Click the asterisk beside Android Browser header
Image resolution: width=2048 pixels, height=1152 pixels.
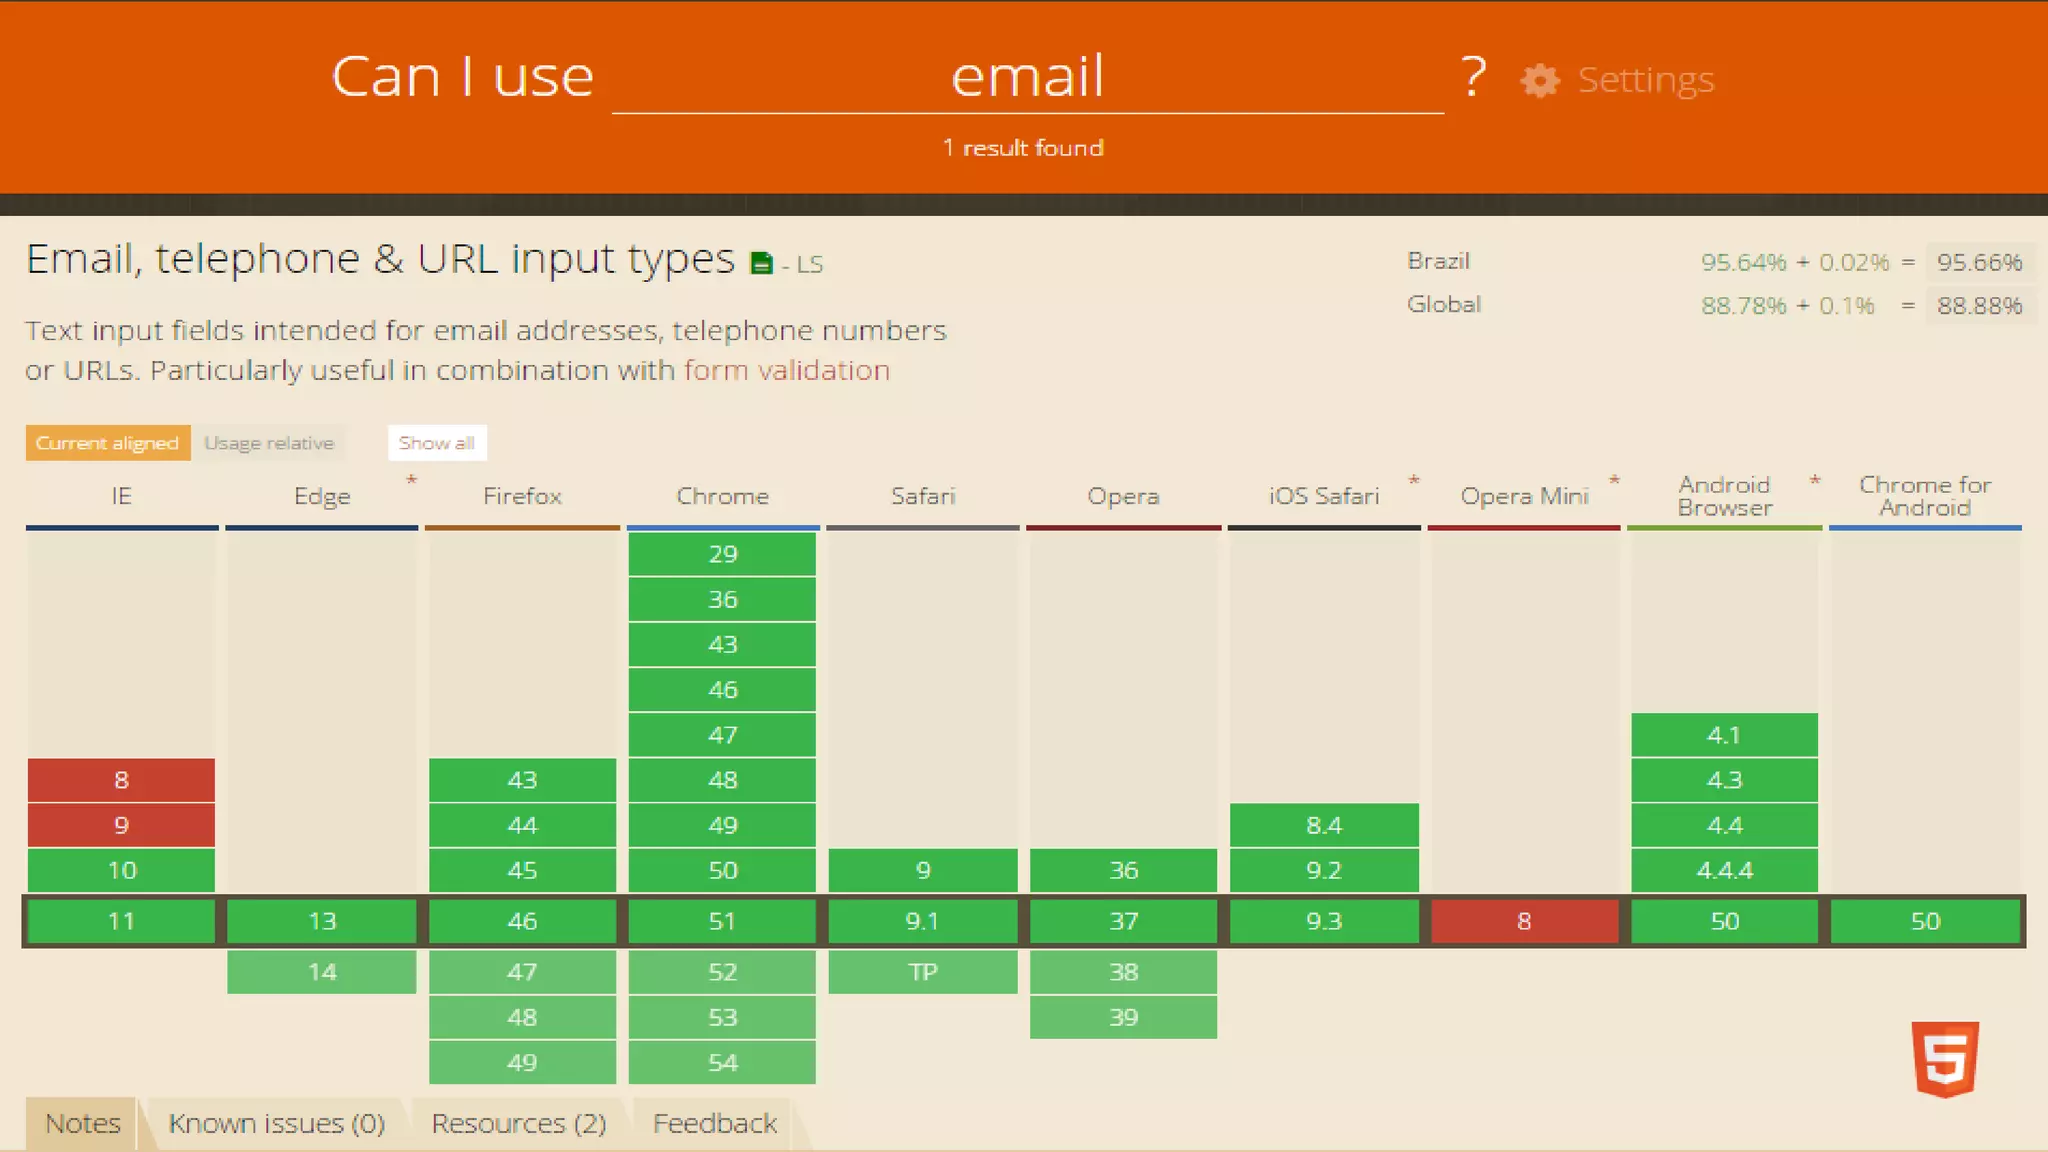pos(1814,481)
